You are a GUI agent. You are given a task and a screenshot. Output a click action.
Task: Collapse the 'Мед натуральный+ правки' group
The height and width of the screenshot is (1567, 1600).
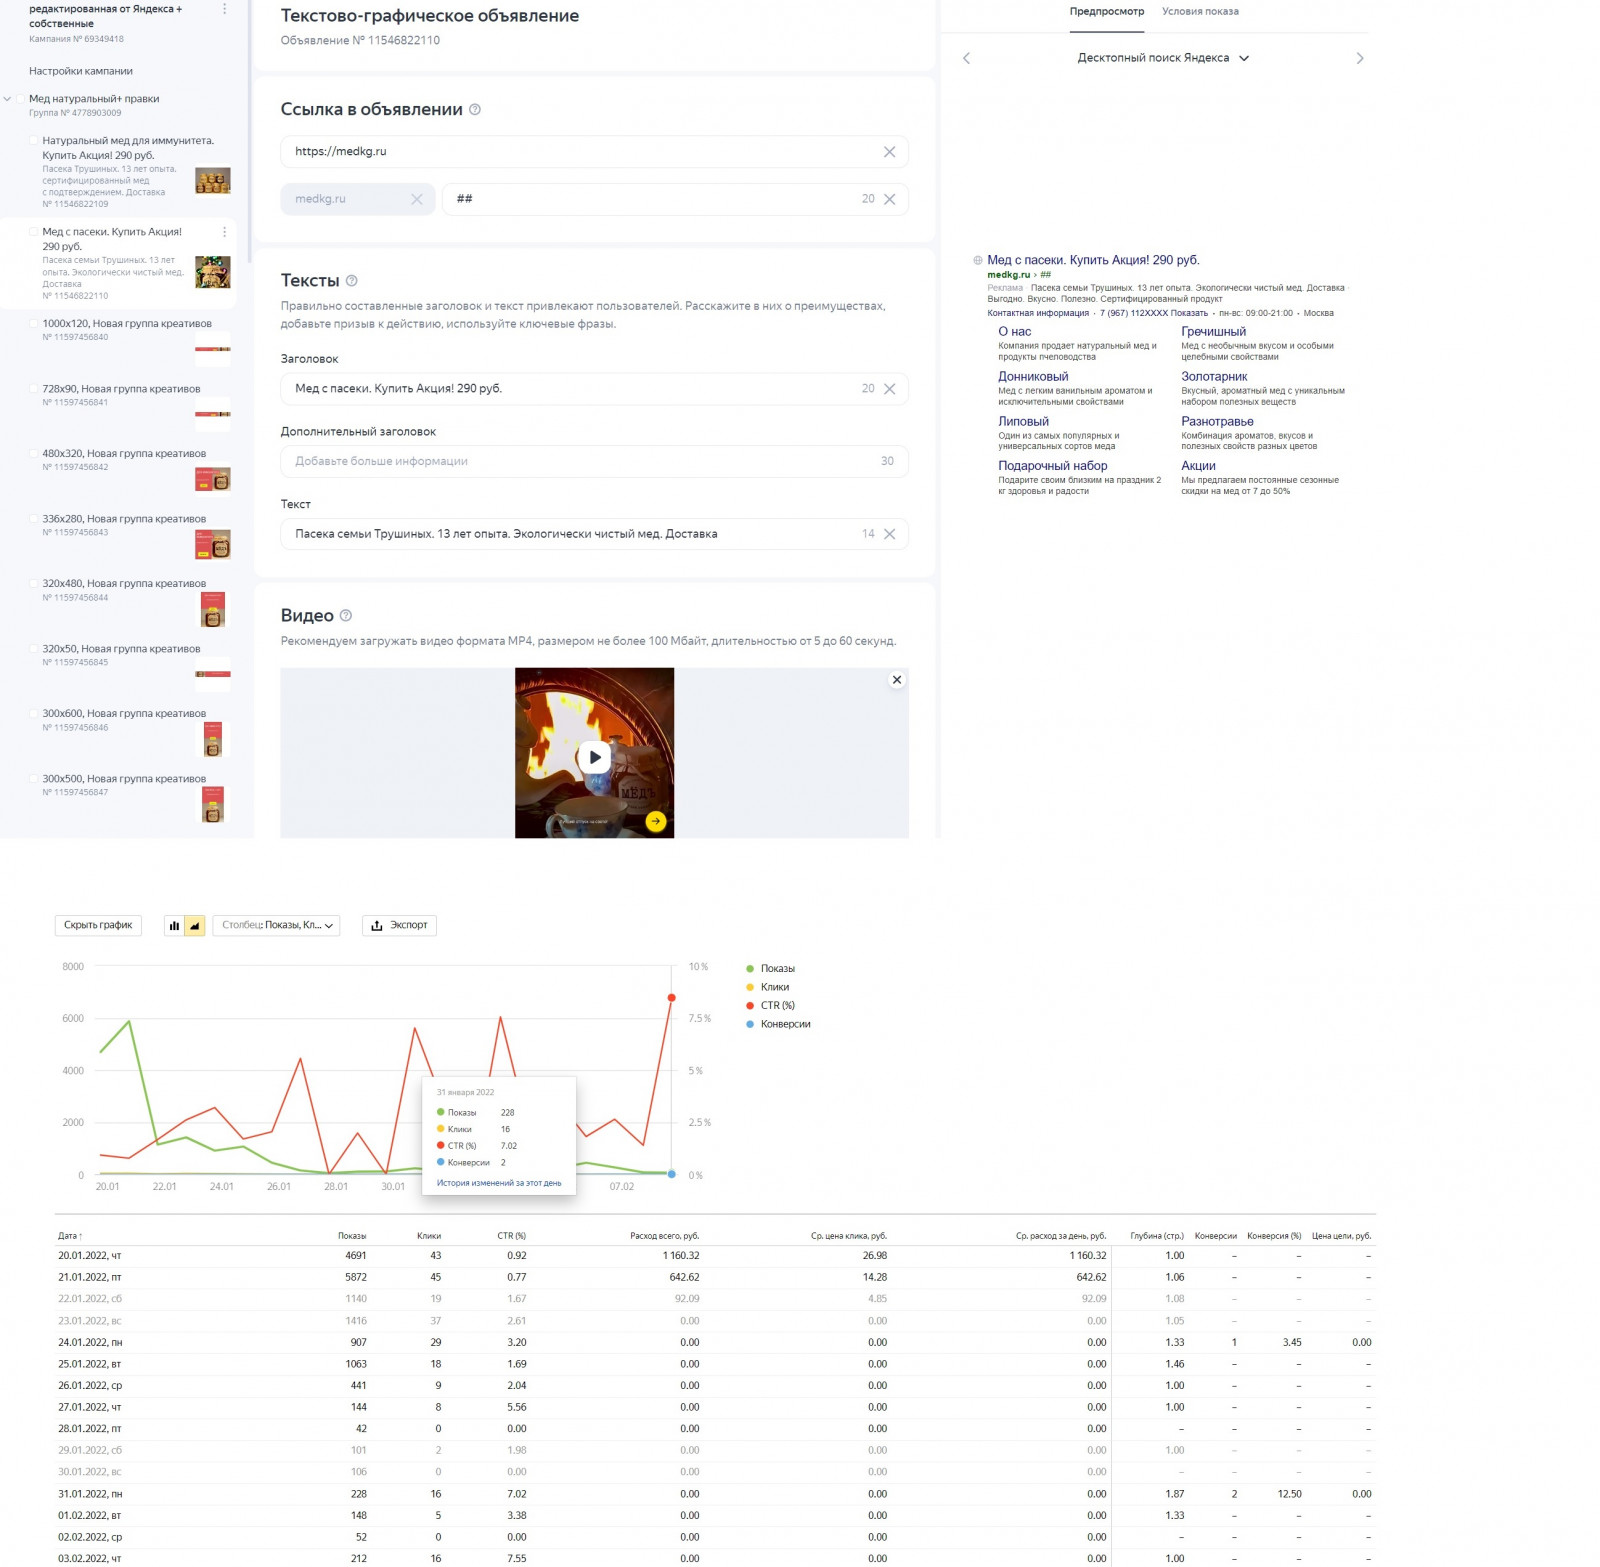pos(7,99)
